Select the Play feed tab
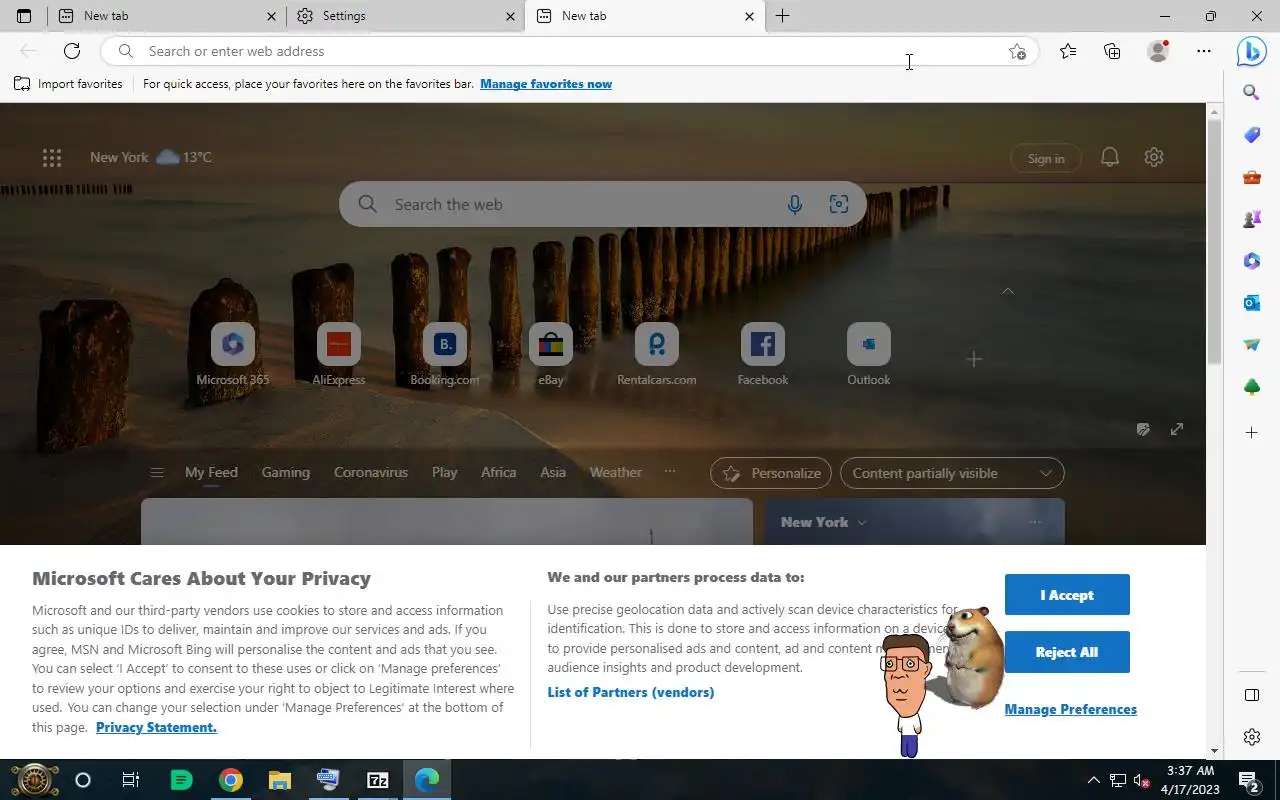 point(444,472)
